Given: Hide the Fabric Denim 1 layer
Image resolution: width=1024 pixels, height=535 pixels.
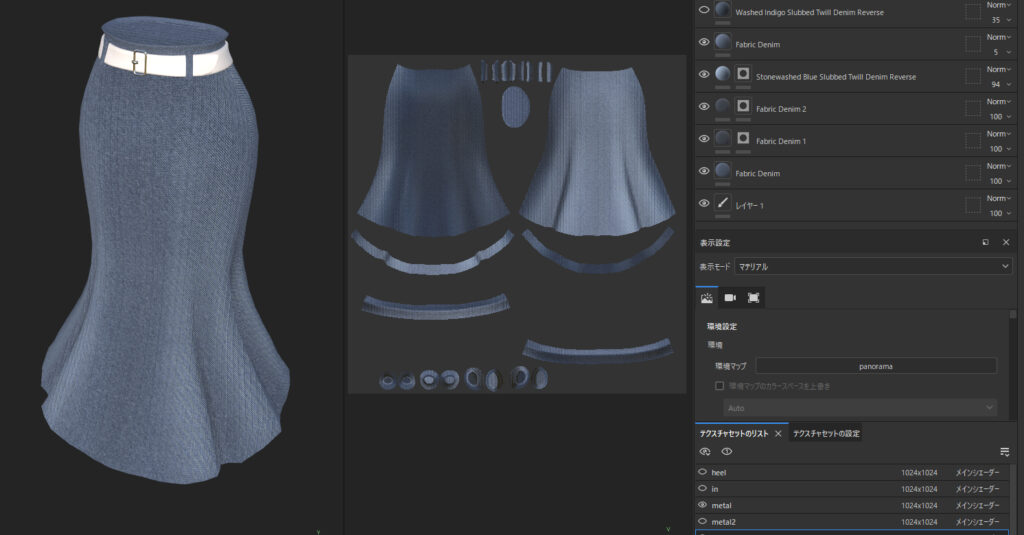Looking at the screenshot, I should [x=704, y=138].
